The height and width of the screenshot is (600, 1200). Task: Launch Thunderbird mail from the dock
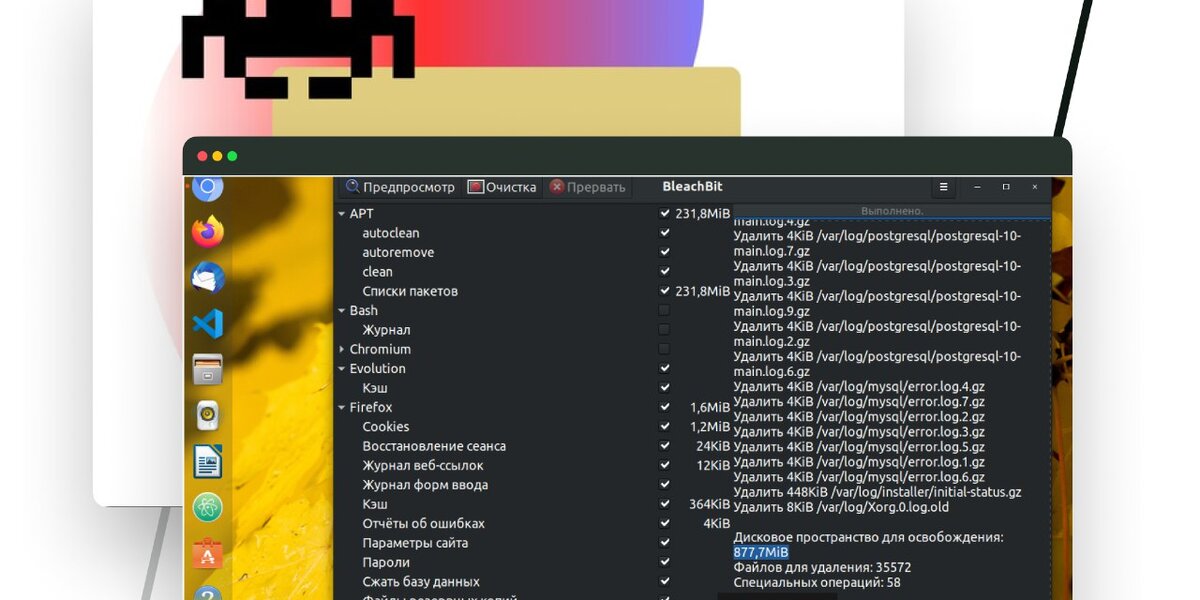208,278
